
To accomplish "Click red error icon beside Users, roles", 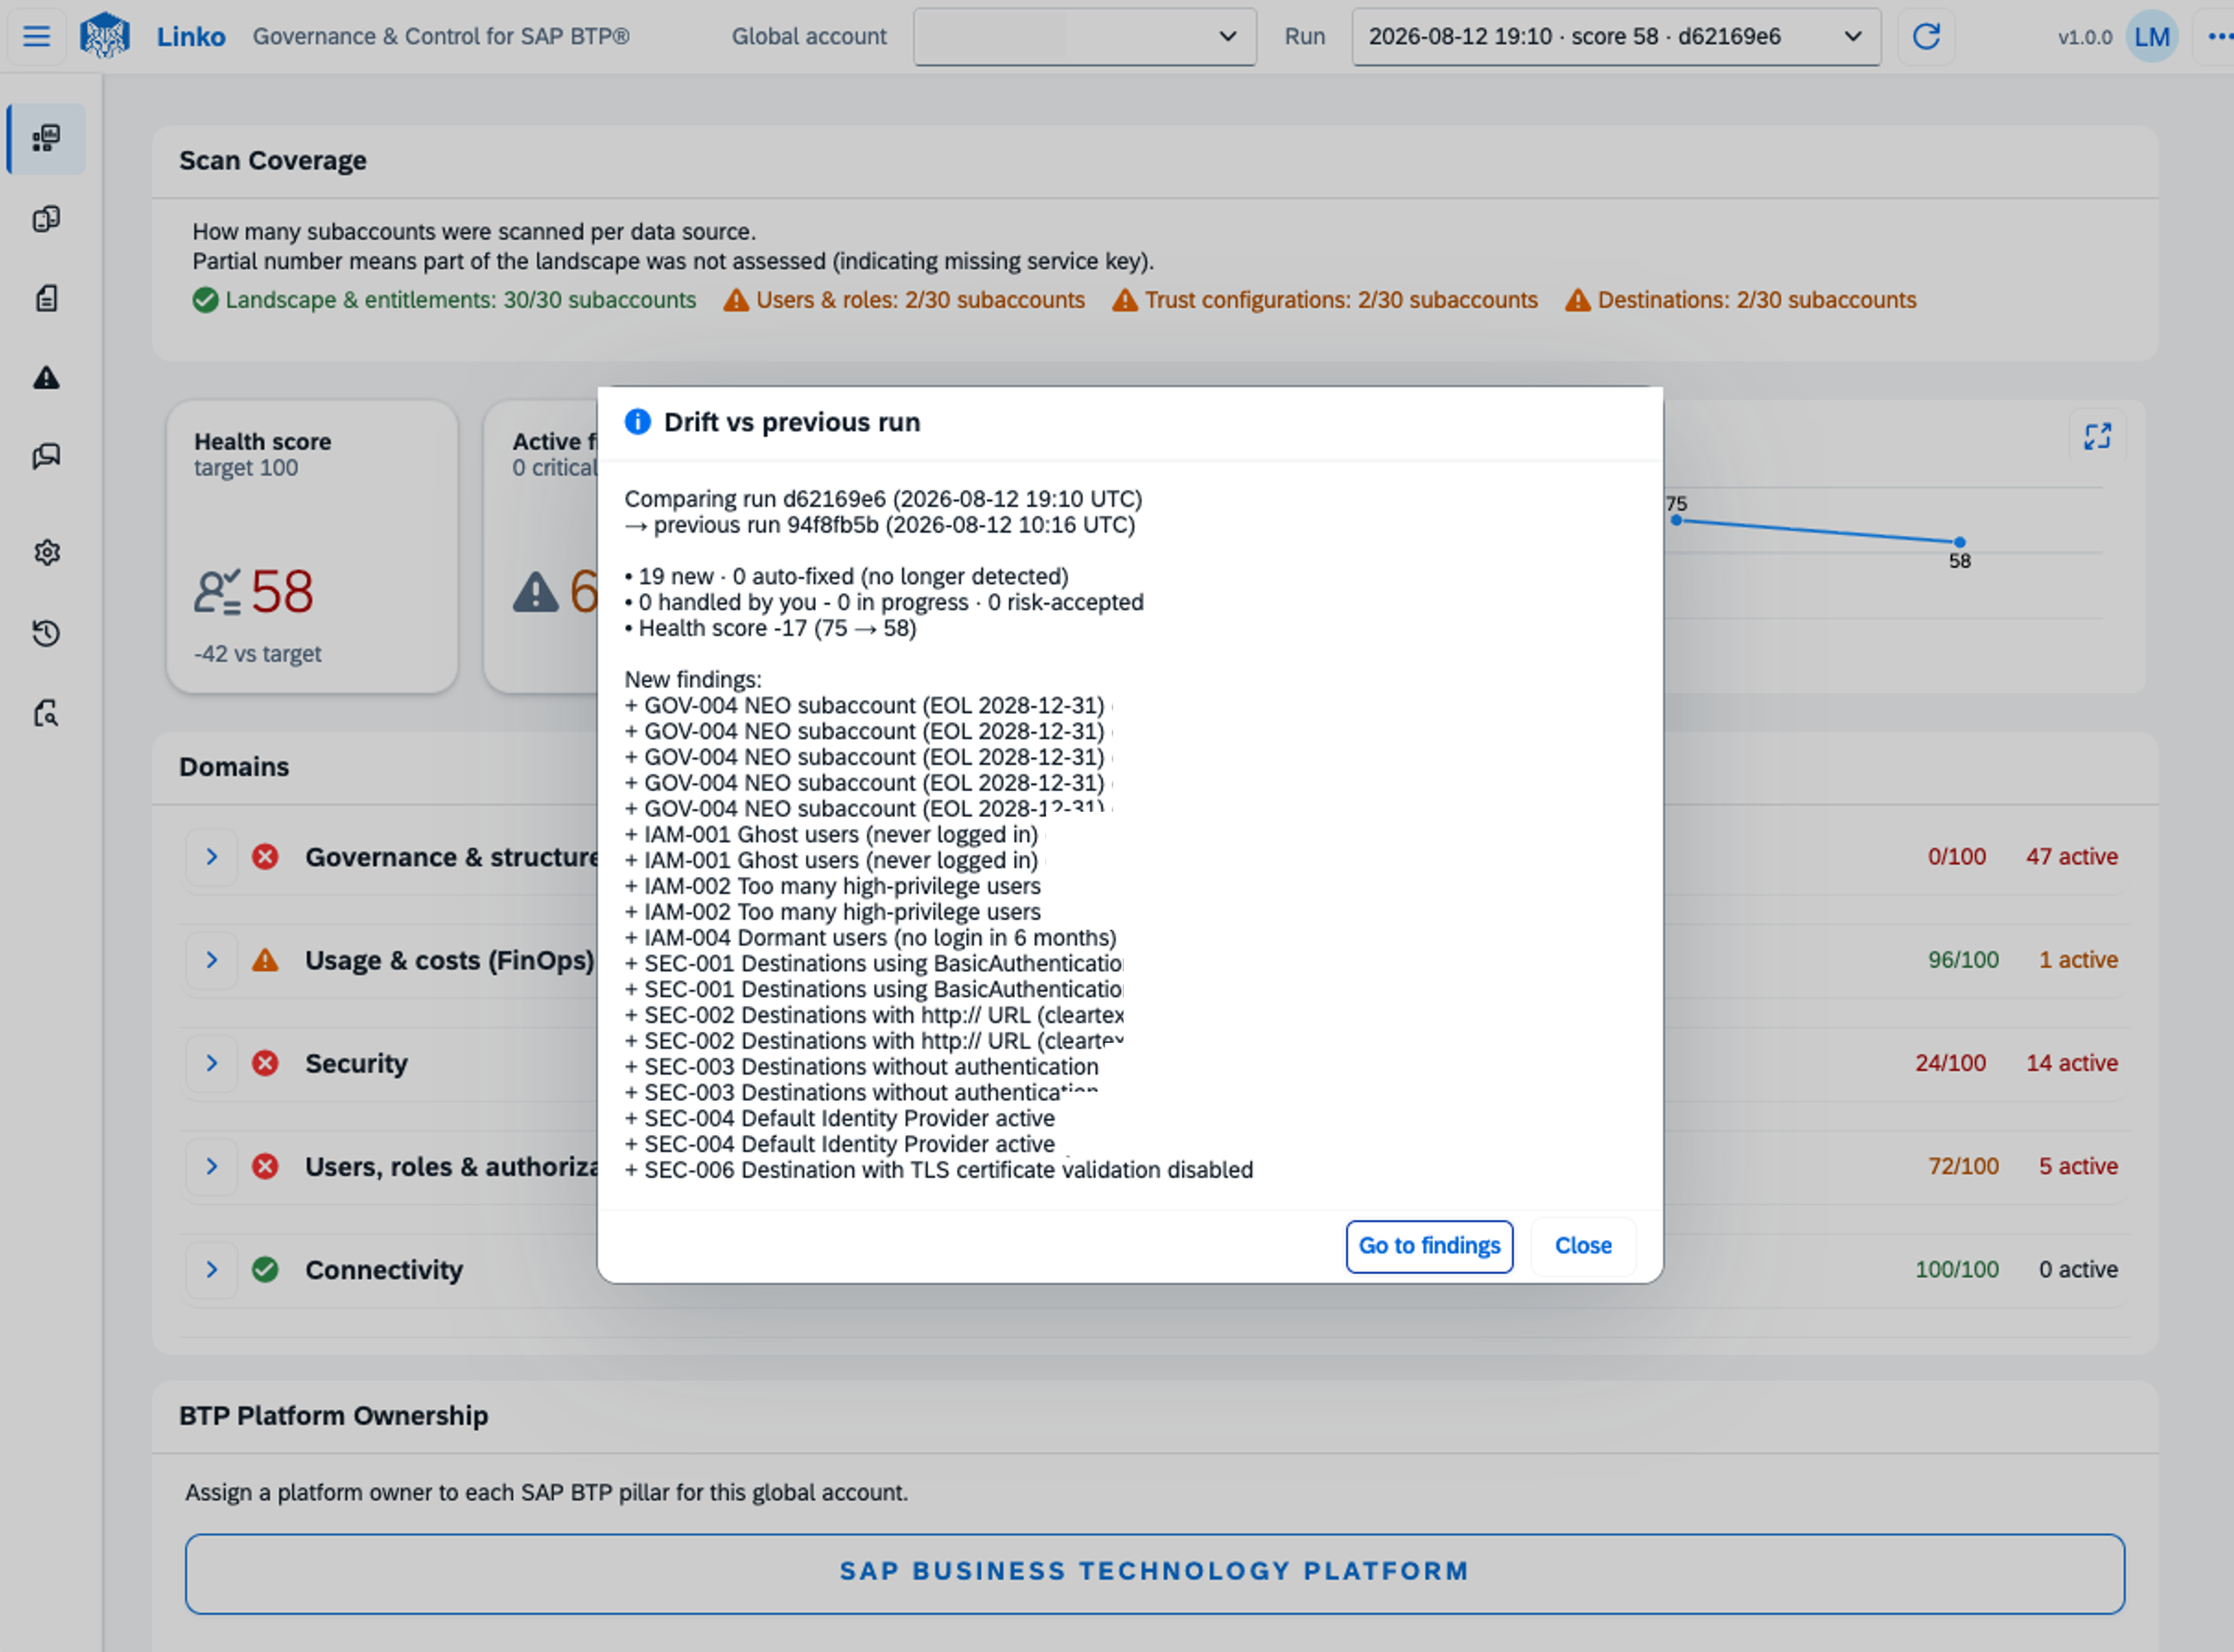I will pyautogui.click(x=265, y=1167).
